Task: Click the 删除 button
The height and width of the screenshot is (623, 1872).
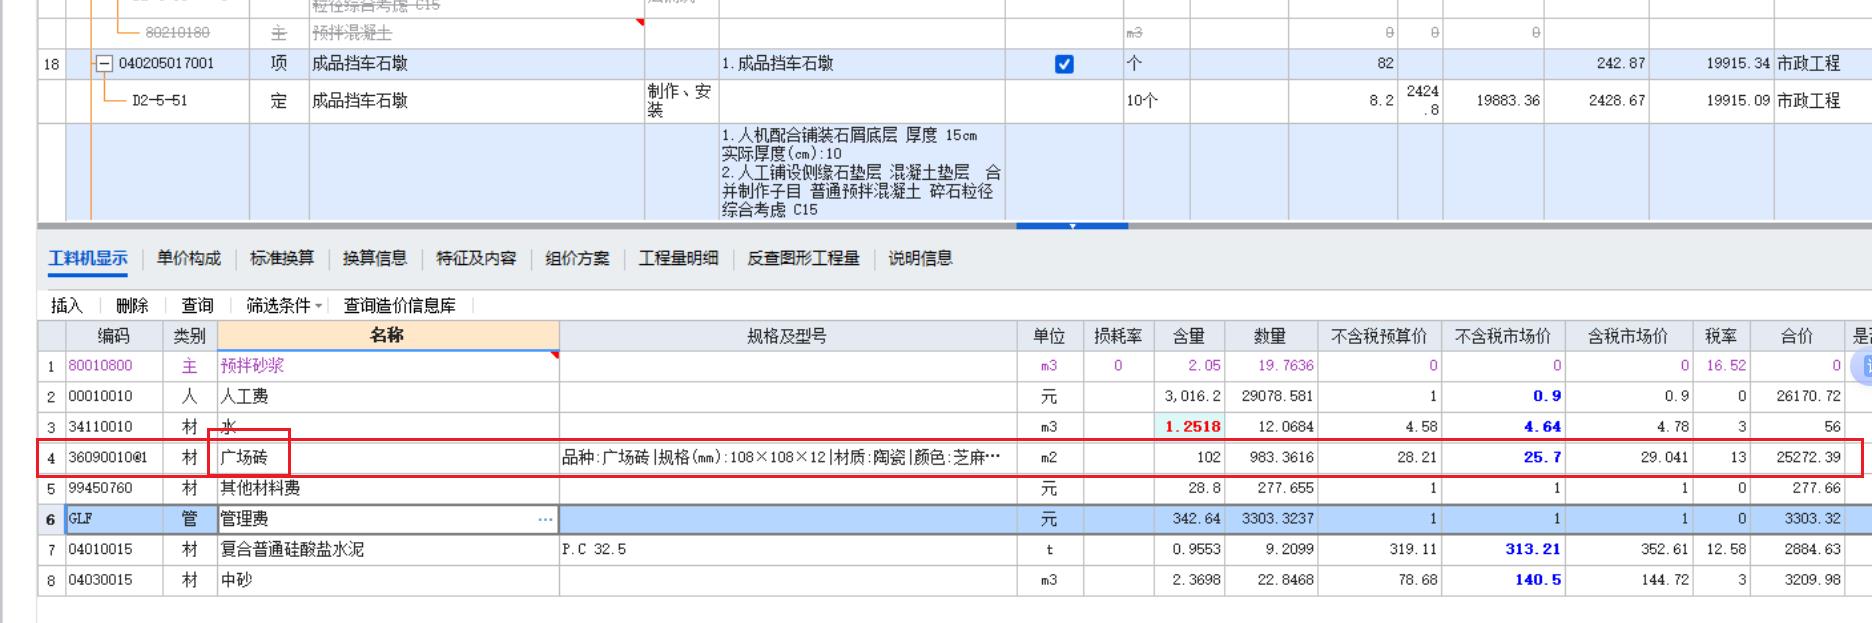Action: pyautogui.click(x=132, y=306)
